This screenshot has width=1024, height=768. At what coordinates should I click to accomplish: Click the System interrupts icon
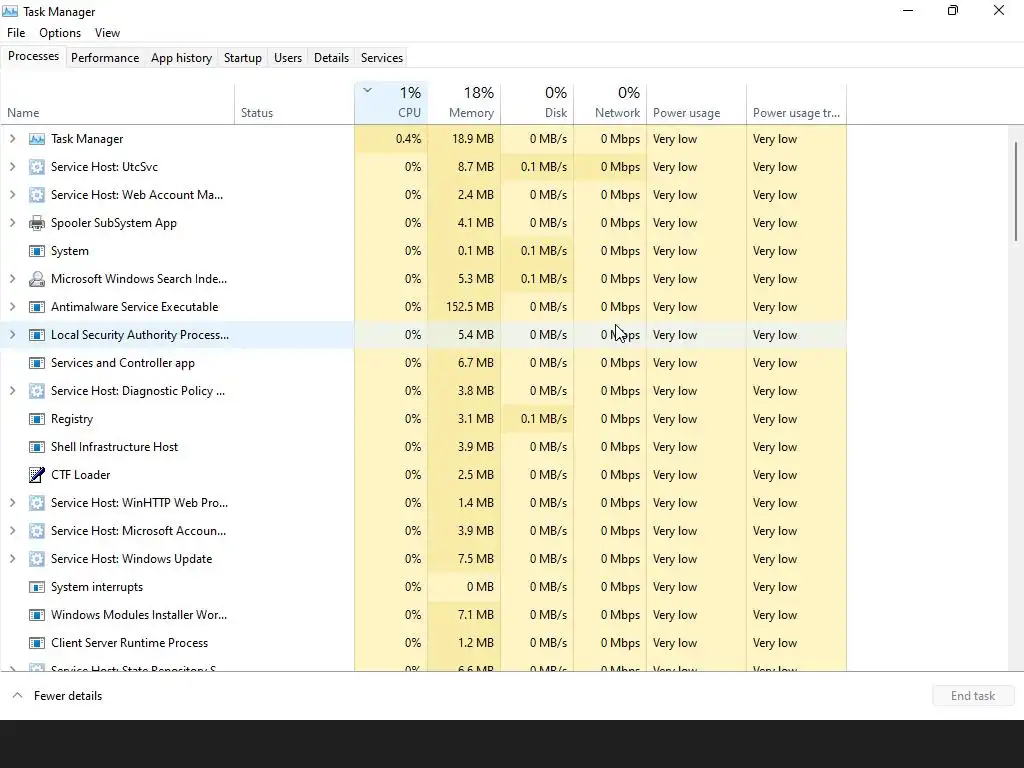pos(37,587)
